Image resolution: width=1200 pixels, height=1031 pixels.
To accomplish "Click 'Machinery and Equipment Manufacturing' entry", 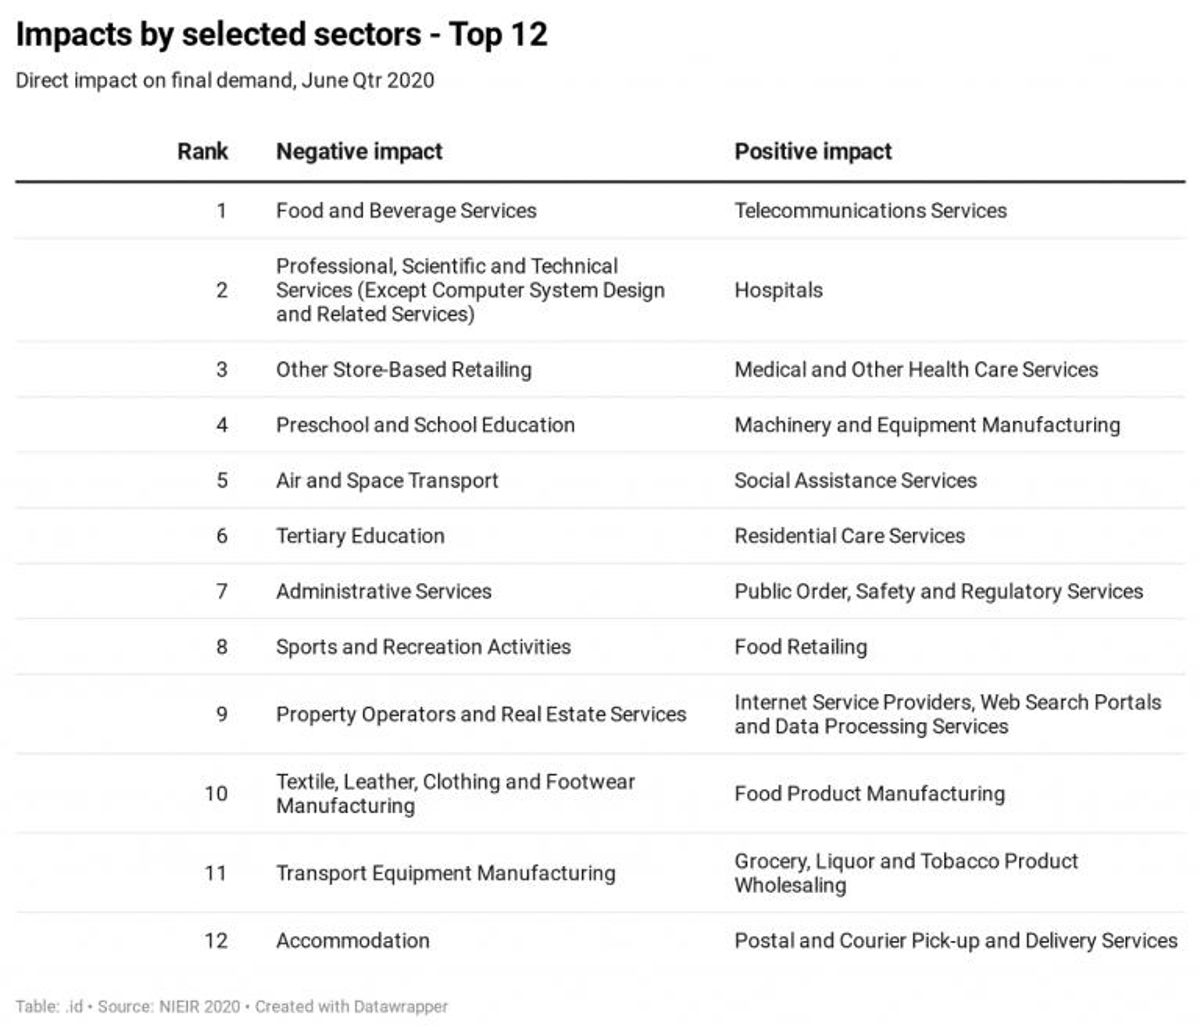I will 927,425.
